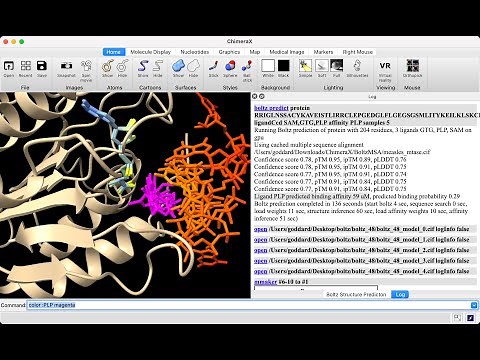Viewport: 480px width, 360px height.
Task: Open the Molecule Display tab
Action: pyautogui.click(x=150, y=52)
